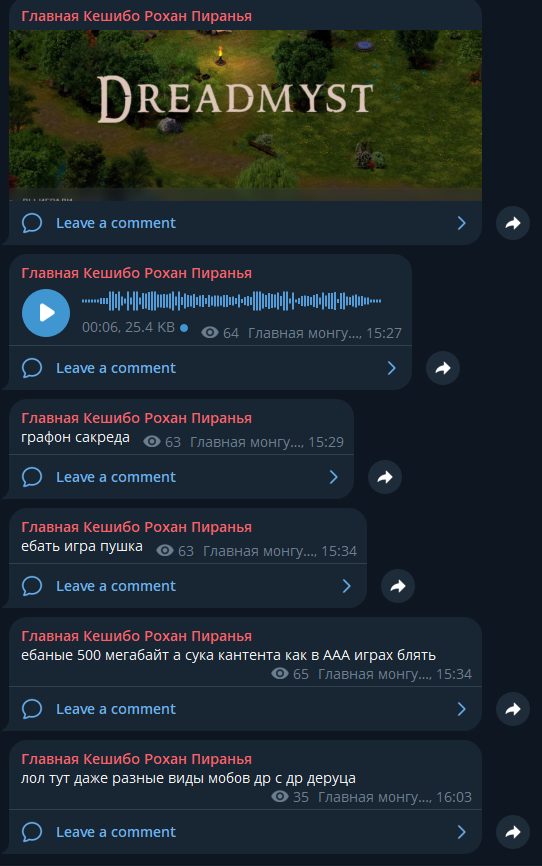
Task: Open comments chevron under Dreadmyst post
Action: point(462,223)
